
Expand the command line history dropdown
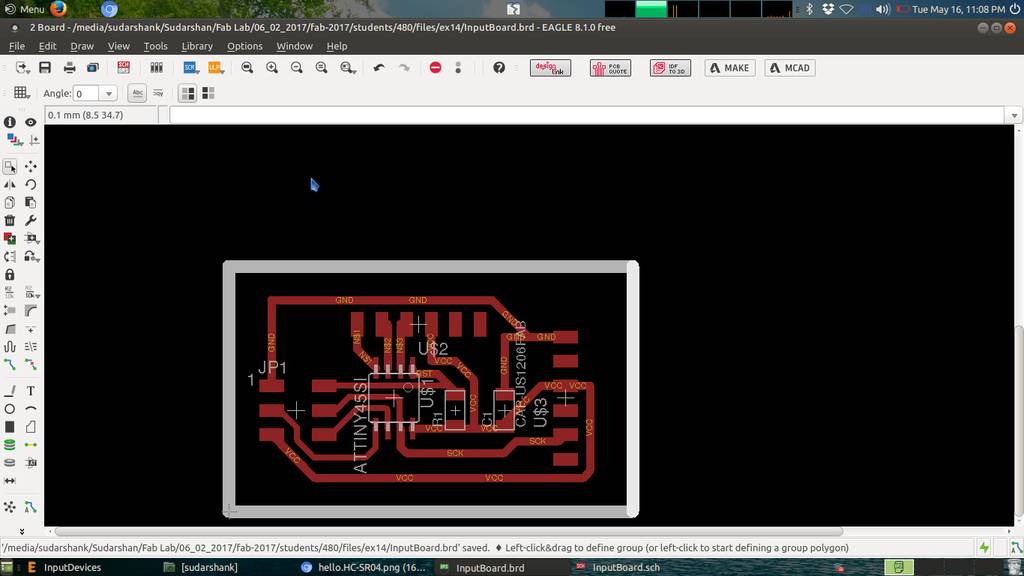coord(1014,115)
